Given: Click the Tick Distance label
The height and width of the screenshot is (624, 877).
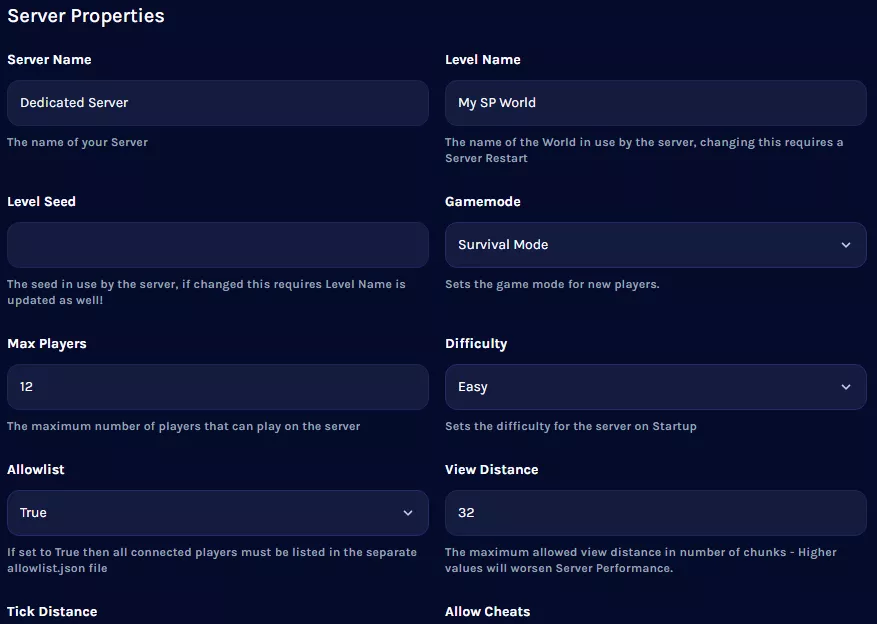Looking at the screenshot, I should (52, 611).
